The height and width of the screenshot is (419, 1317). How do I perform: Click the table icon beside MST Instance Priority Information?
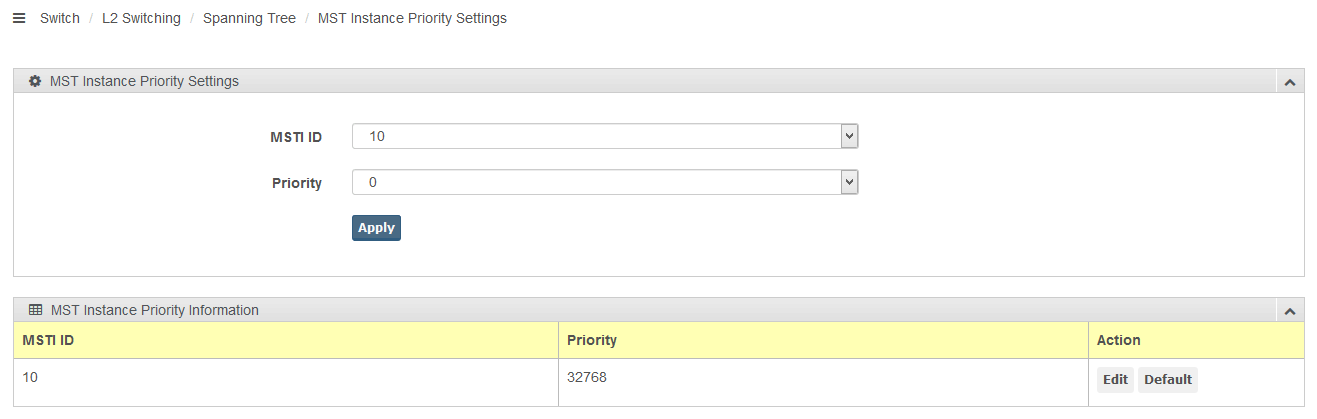coord(36,310)
